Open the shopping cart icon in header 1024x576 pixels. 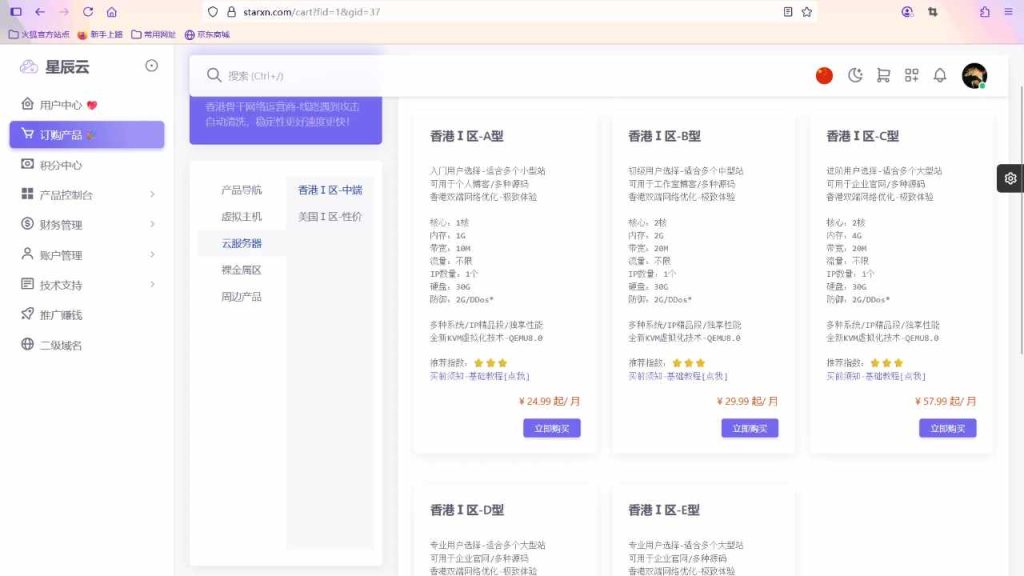click(883, 75)
